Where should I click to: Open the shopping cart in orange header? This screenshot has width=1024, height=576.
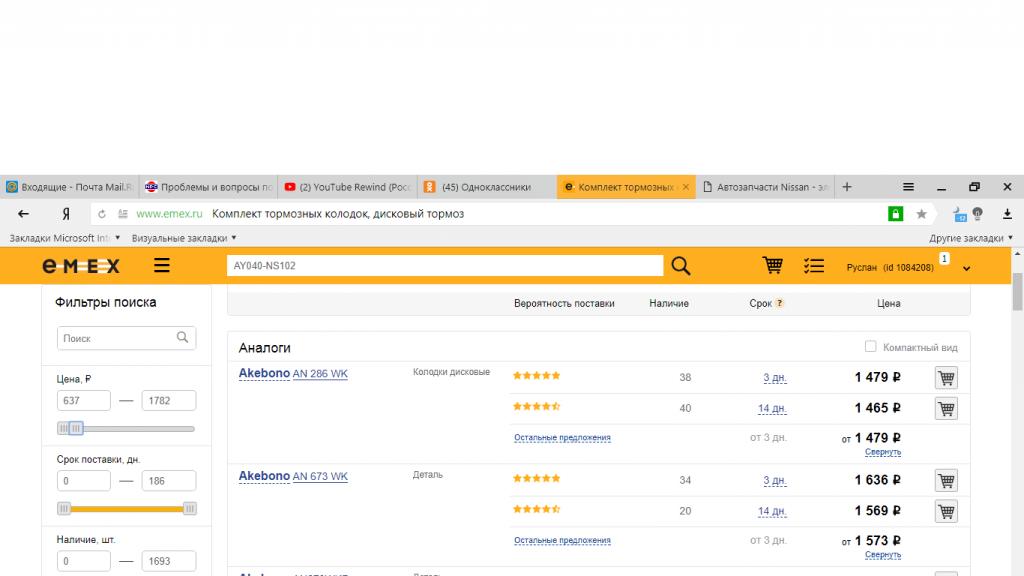(773, 265)
